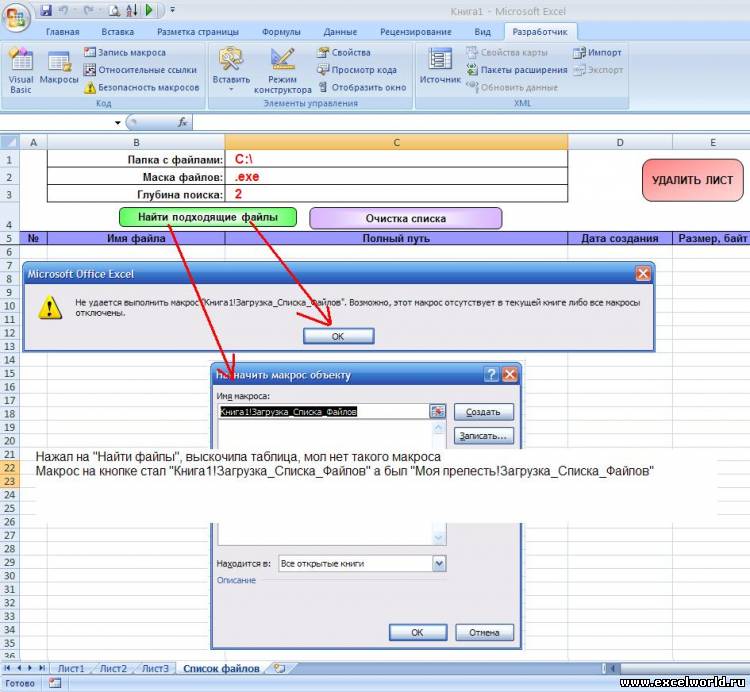Click the green run arrow icon
Screen dimensions: 750x692
pos(149,10)
